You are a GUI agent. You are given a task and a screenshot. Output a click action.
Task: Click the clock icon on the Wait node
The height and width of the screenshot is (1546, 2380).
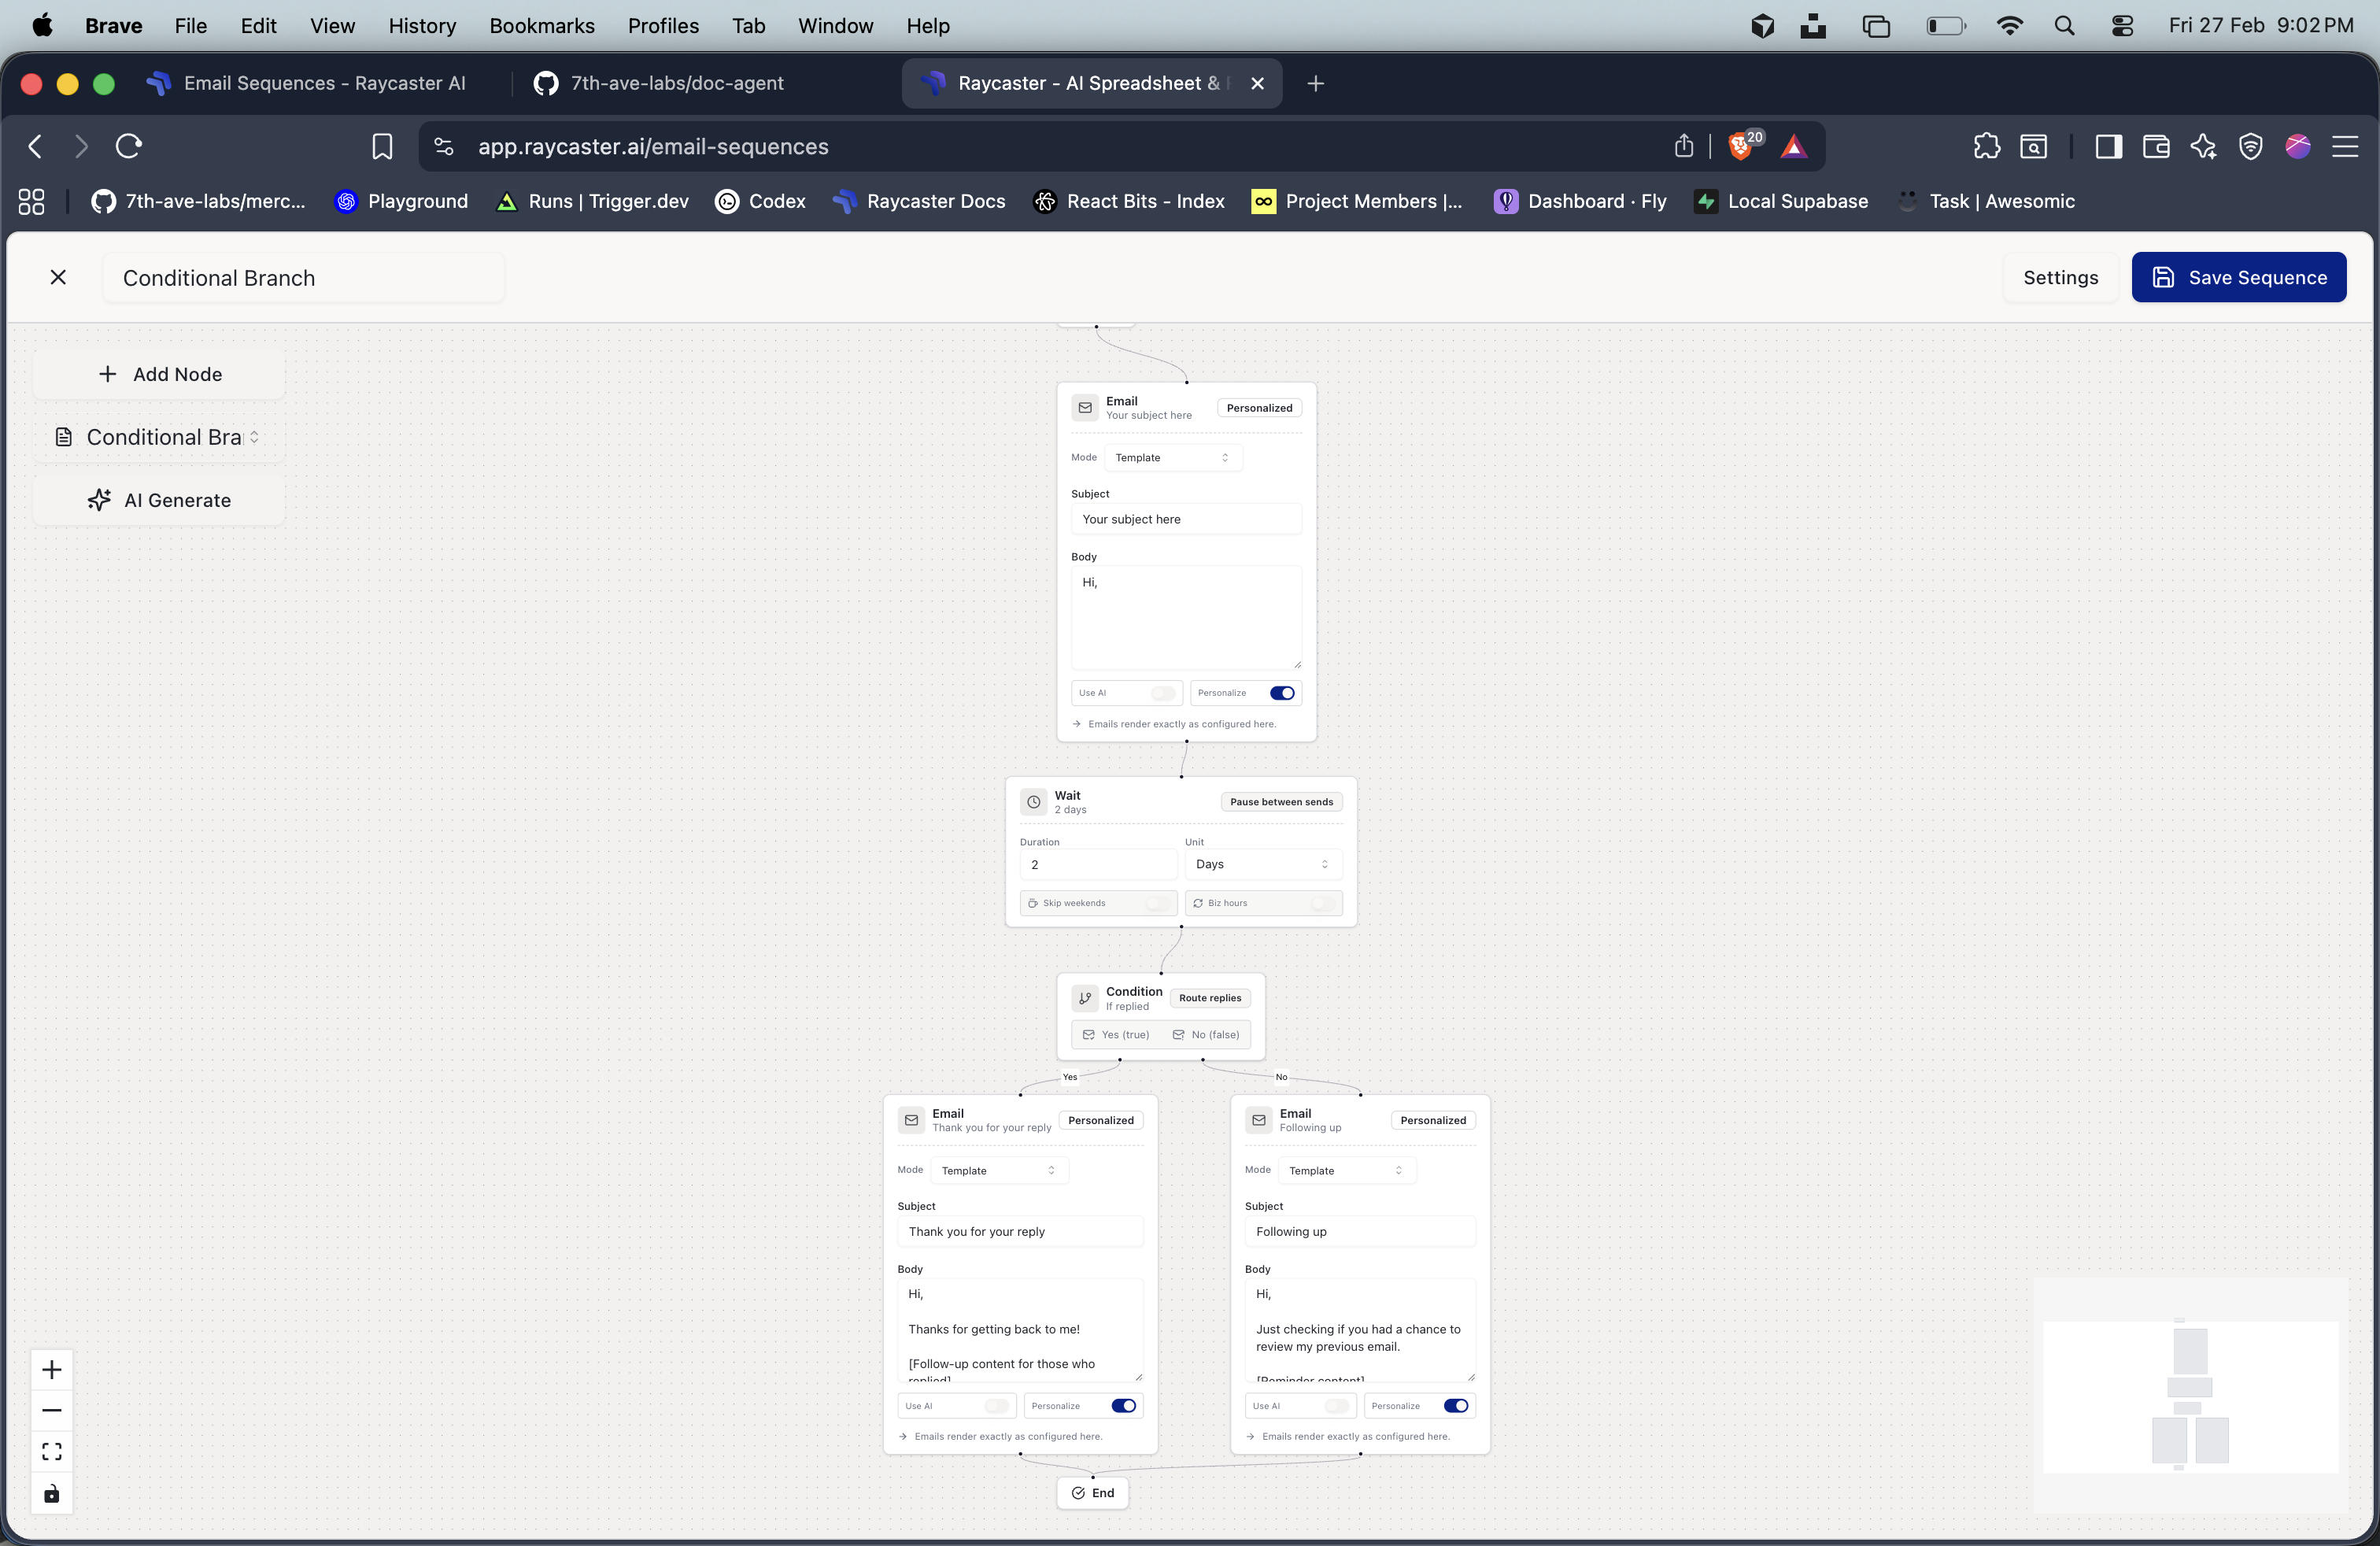[x=1033, y=802]
